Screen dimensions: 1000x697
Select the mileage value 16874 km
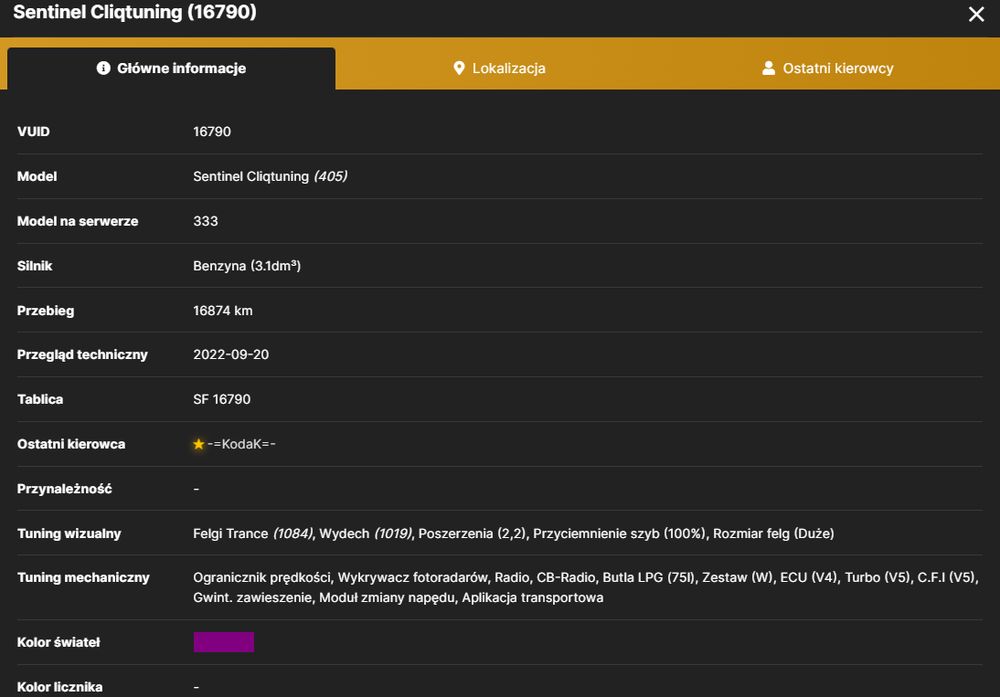coord(223,311)
